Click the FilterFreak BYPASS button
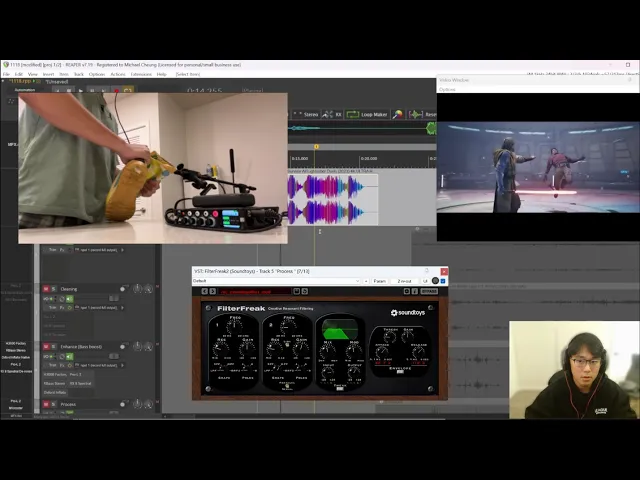The height and width of the screenshot is (480, 640). [429, 291]
